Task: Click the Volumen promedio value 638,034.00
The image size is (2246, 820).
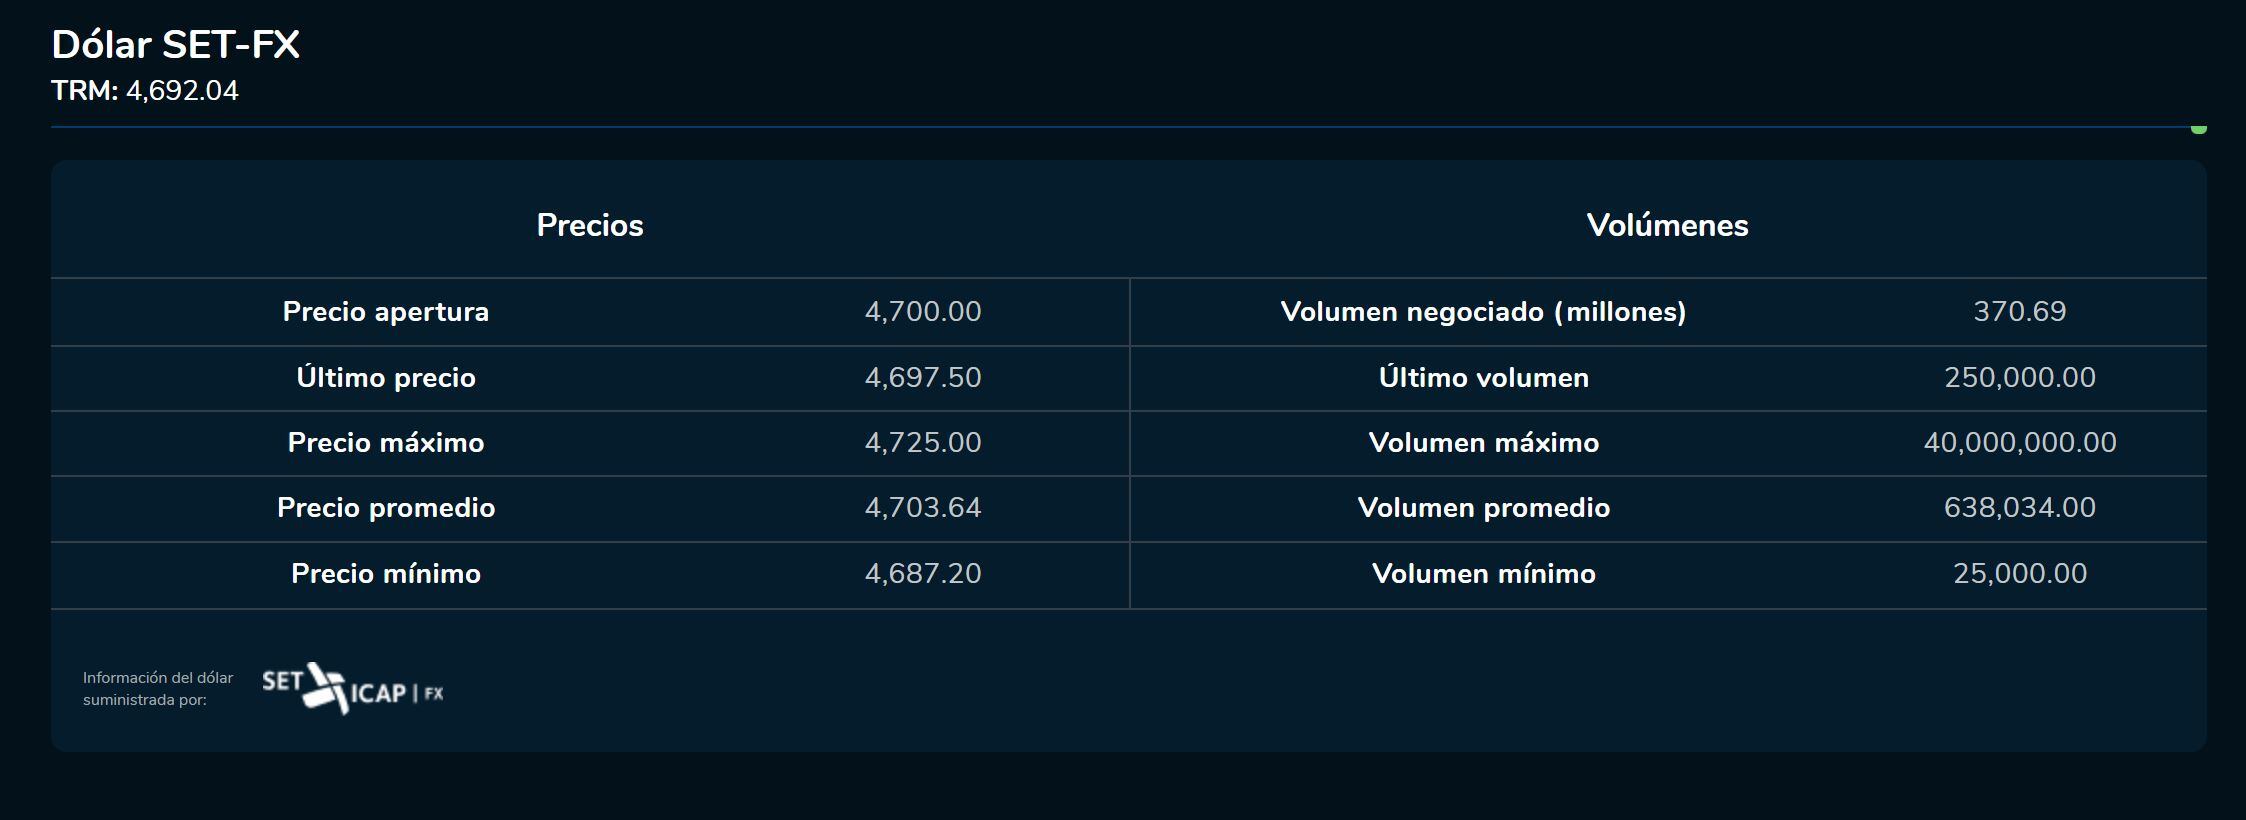Action: pyautogui.click(x=2019, y=508)
